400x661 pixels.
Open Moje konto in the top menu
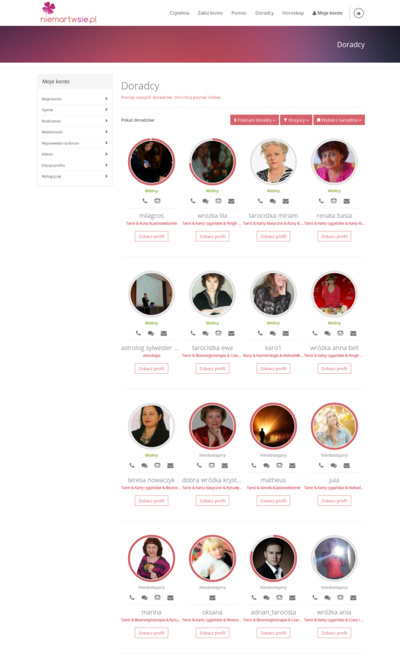(327, 13)
